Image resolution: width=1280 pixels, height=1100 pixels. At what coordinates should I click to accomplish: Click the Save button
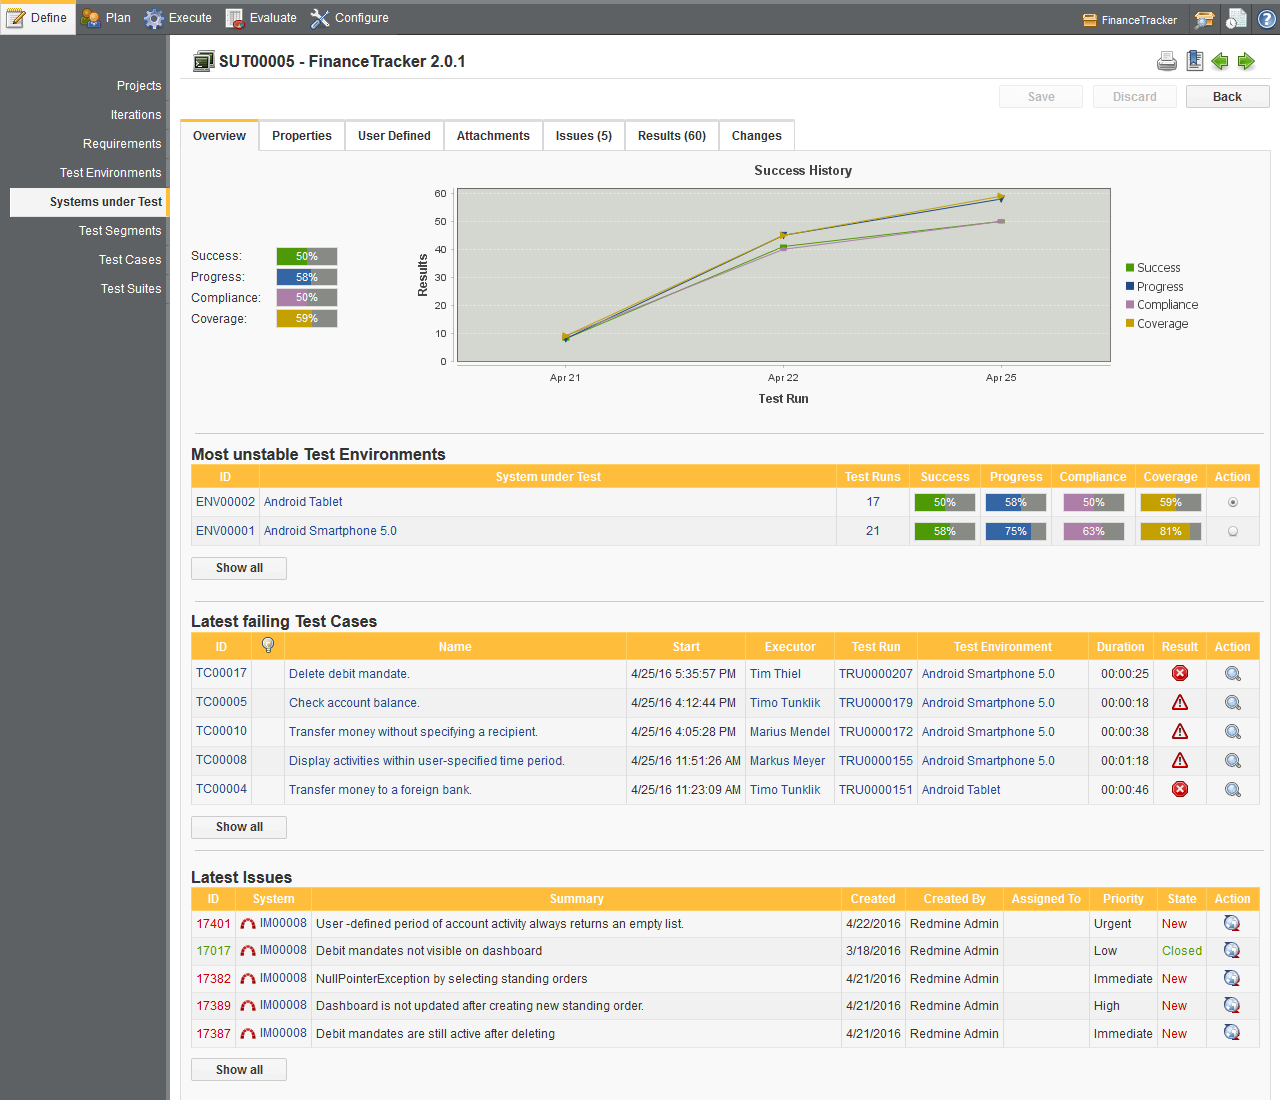[x=1041, y=97]
